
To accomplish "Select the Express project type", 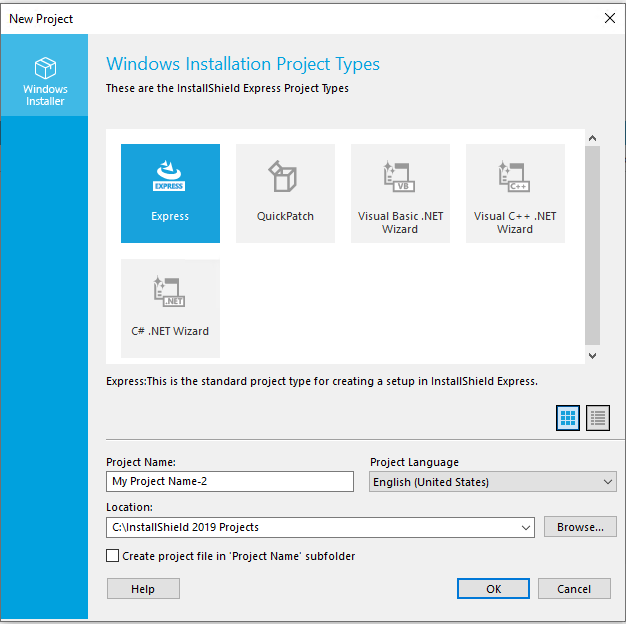I will coord(170,193).
